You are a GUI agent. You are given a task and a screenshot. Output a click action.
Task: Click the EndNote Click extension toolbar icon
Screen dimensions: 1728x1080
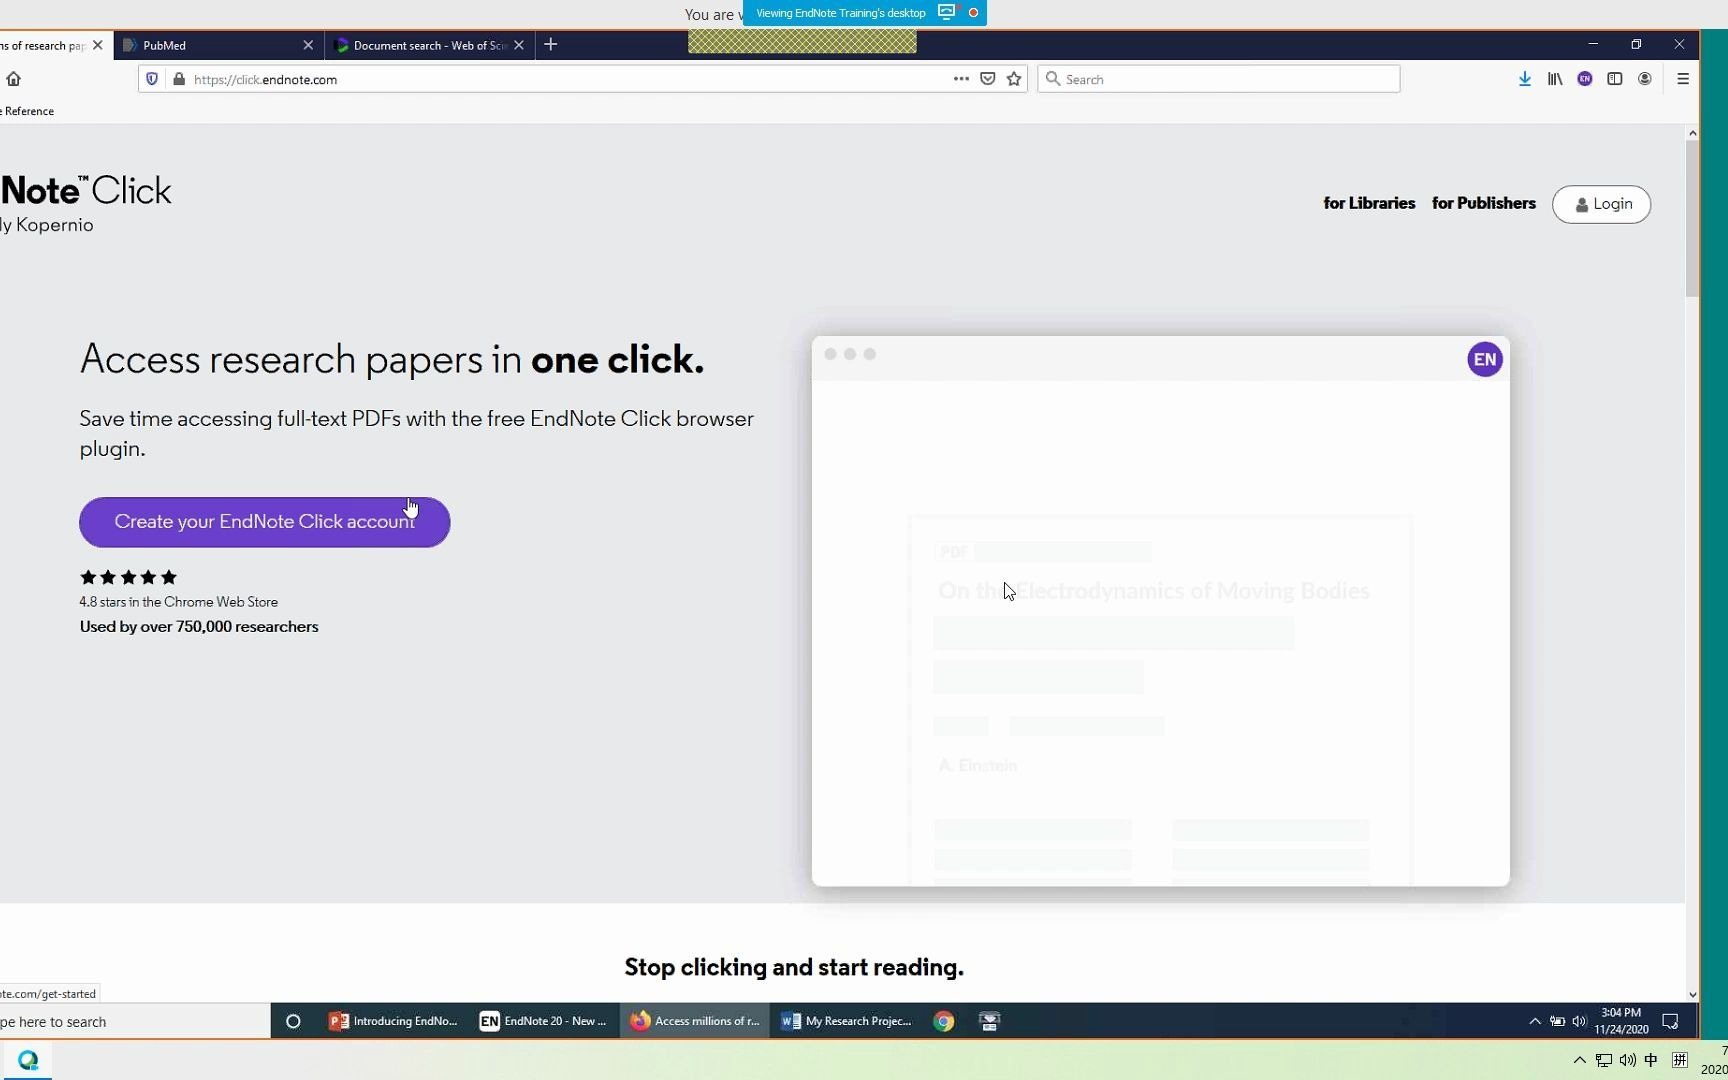(x=1585, y=79)
